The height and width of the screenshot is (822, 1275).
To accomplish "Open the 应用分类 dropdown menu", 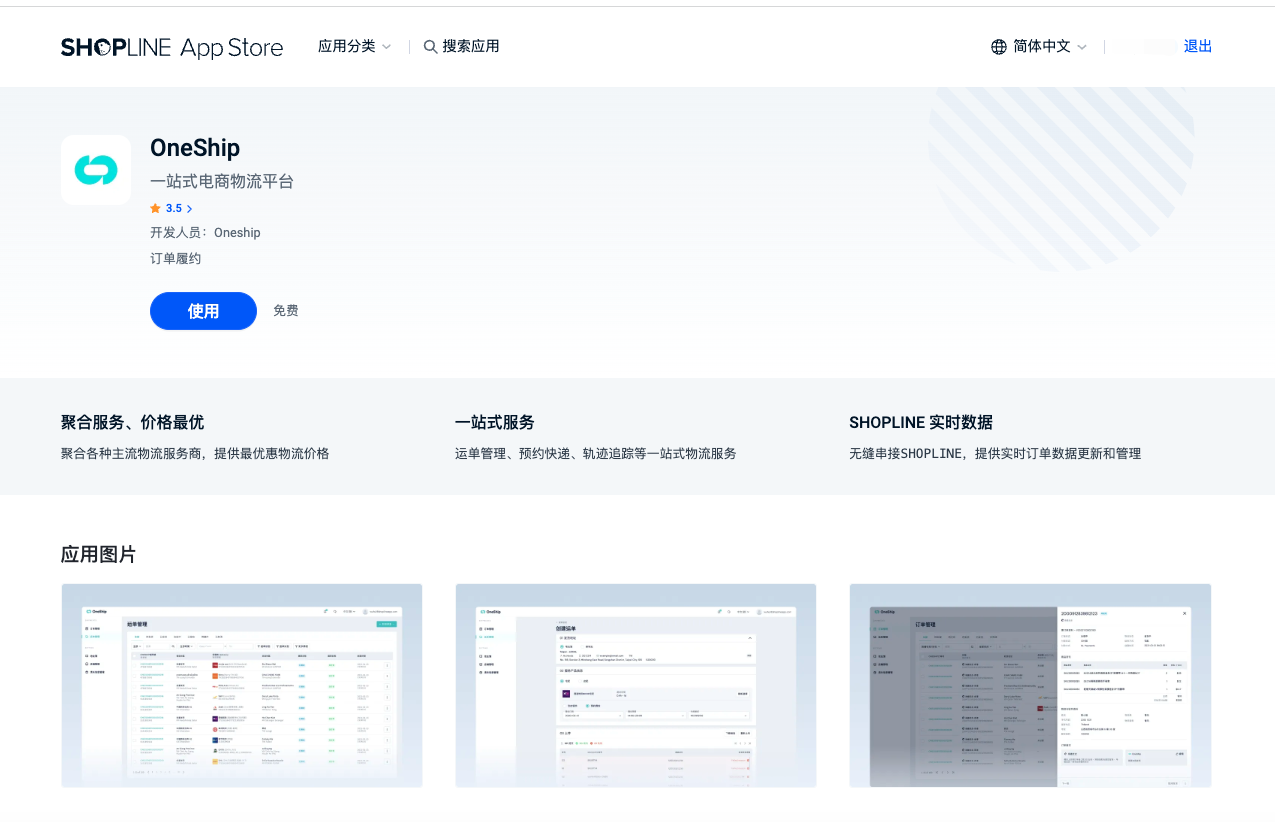I will [354, 46].
